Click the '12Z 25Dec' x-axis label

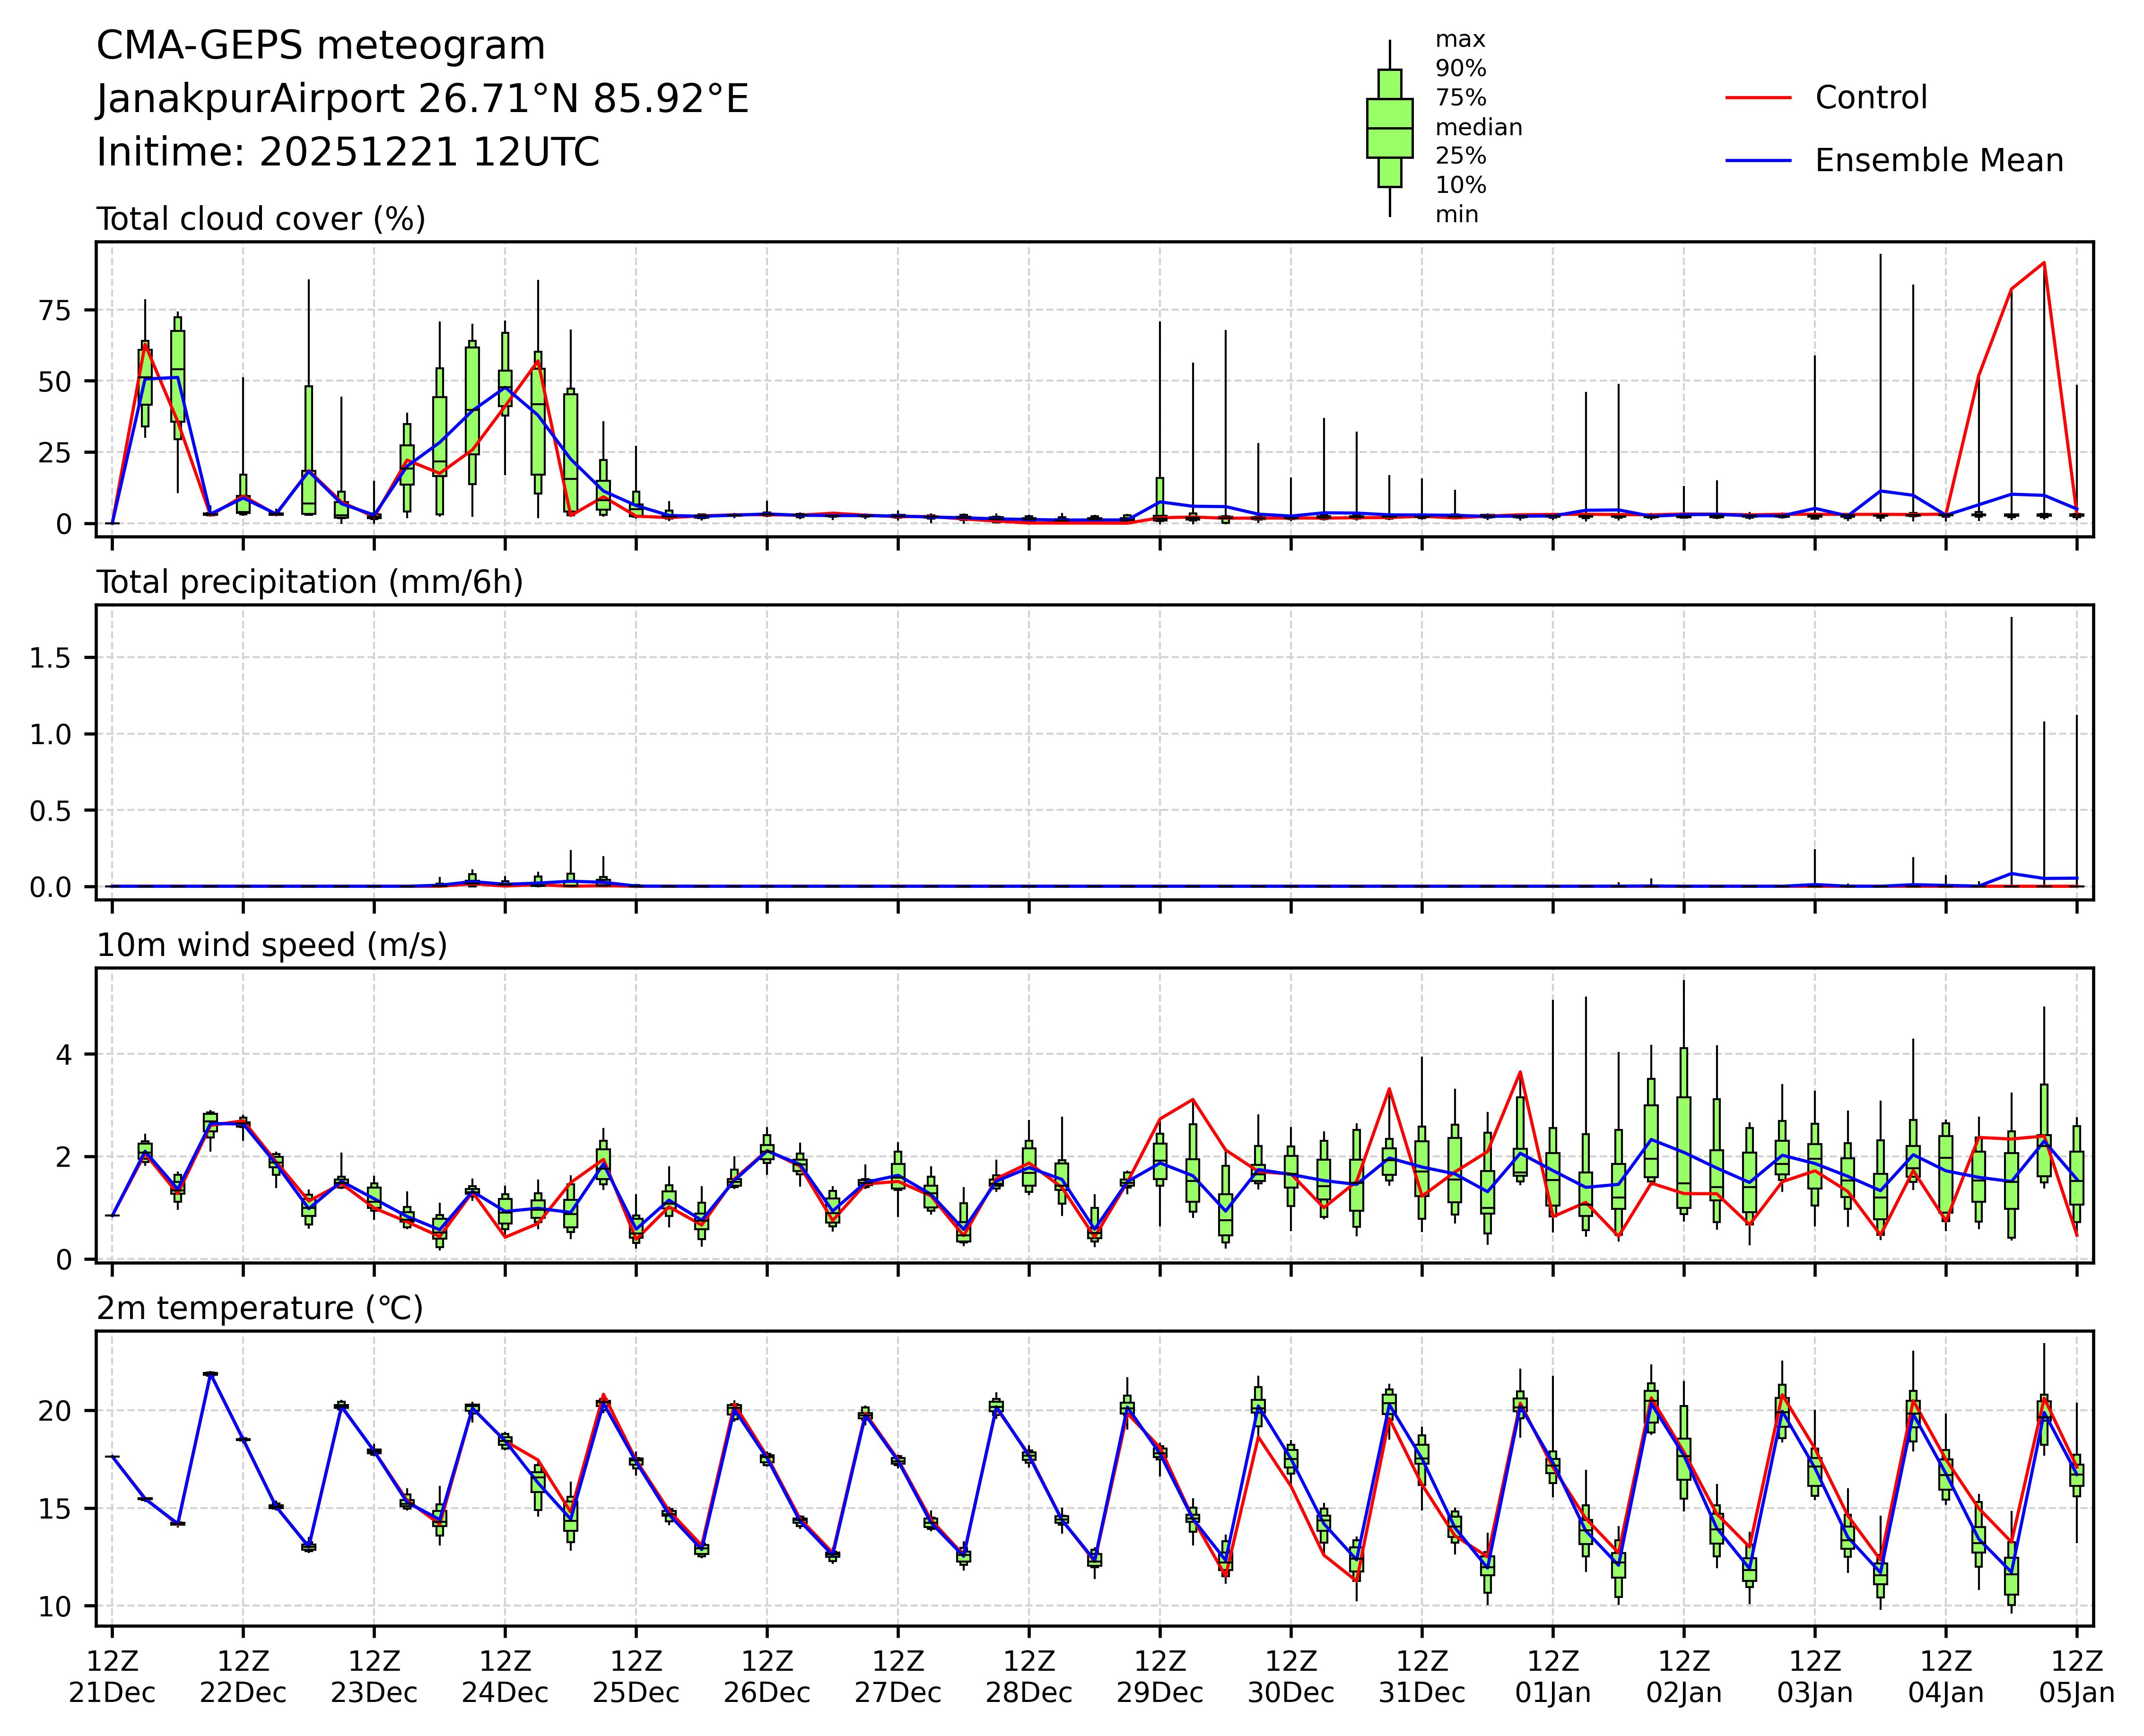636,1677
